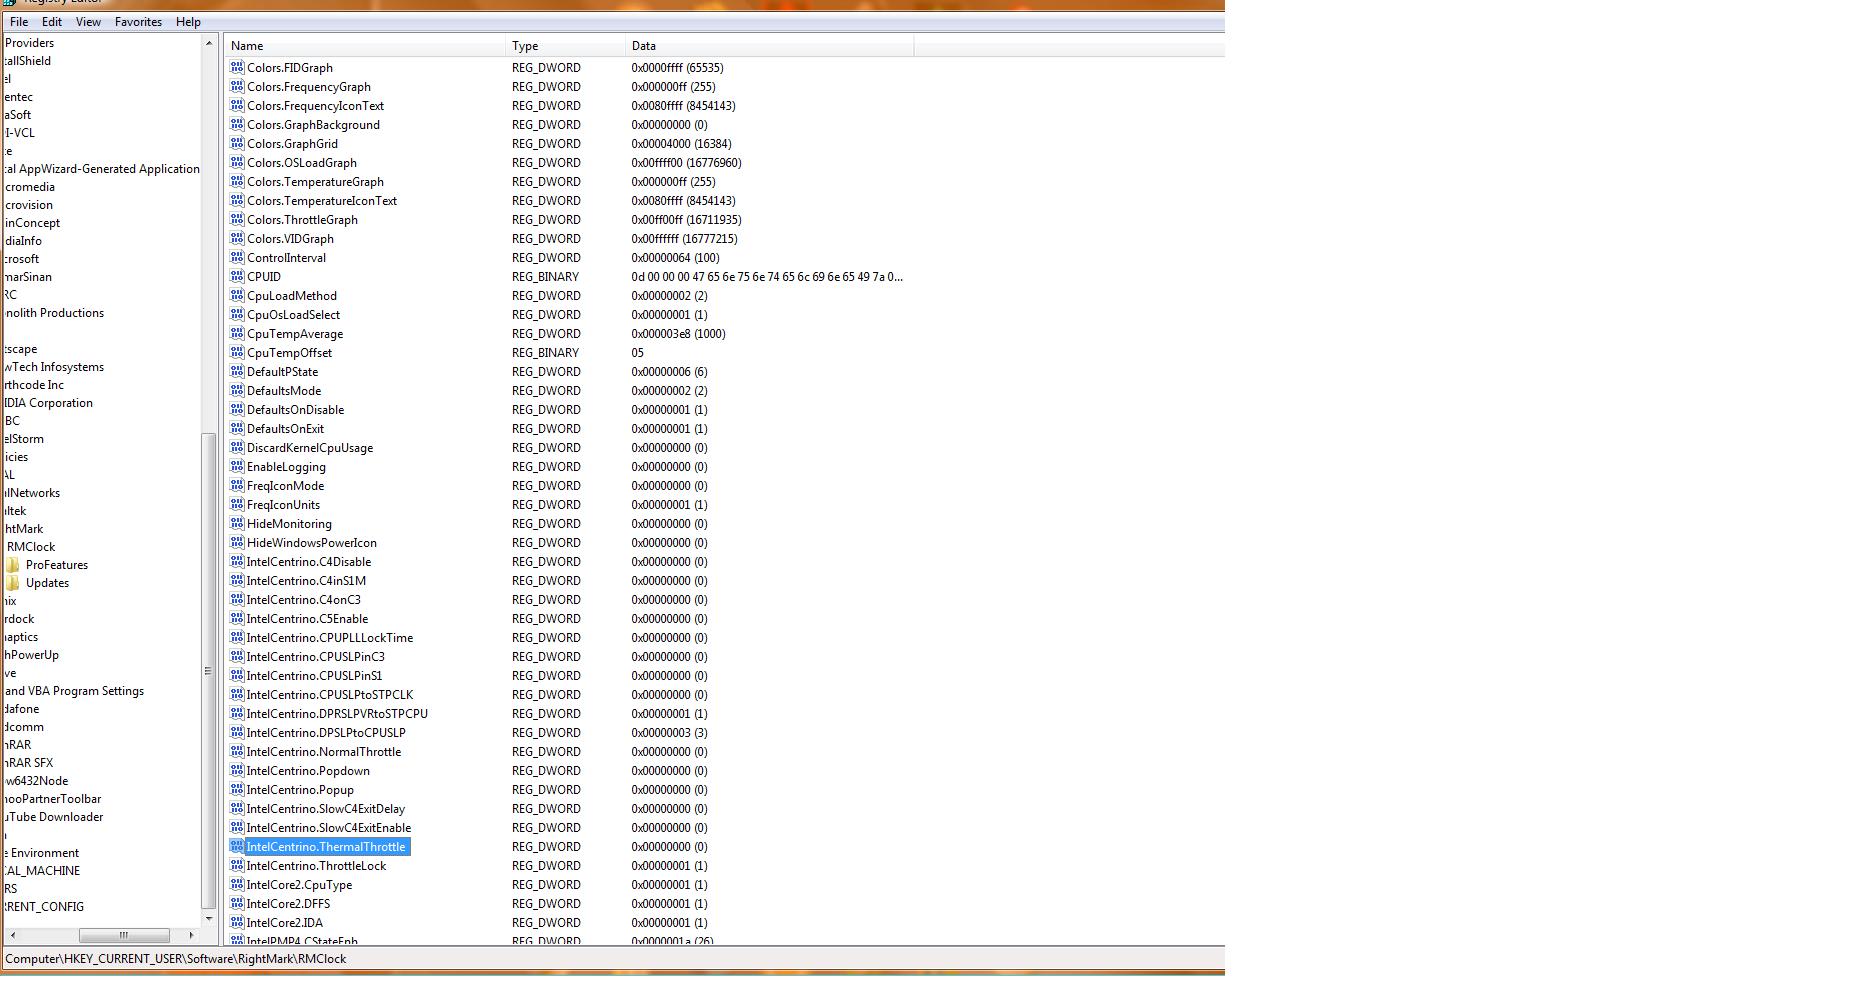Select the IntelCore2.DFFS value name

tap(288, 904)
